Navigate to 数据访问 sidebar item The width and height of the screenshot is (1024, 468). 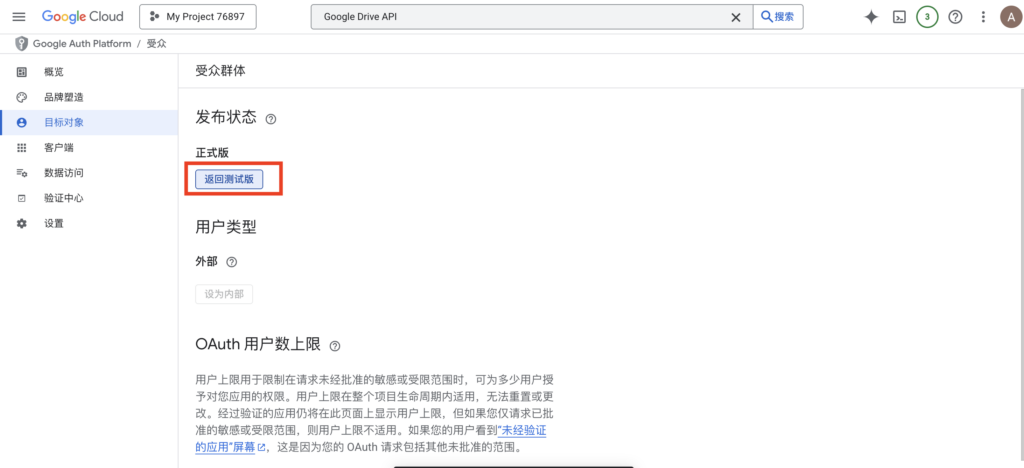(63, 173)
